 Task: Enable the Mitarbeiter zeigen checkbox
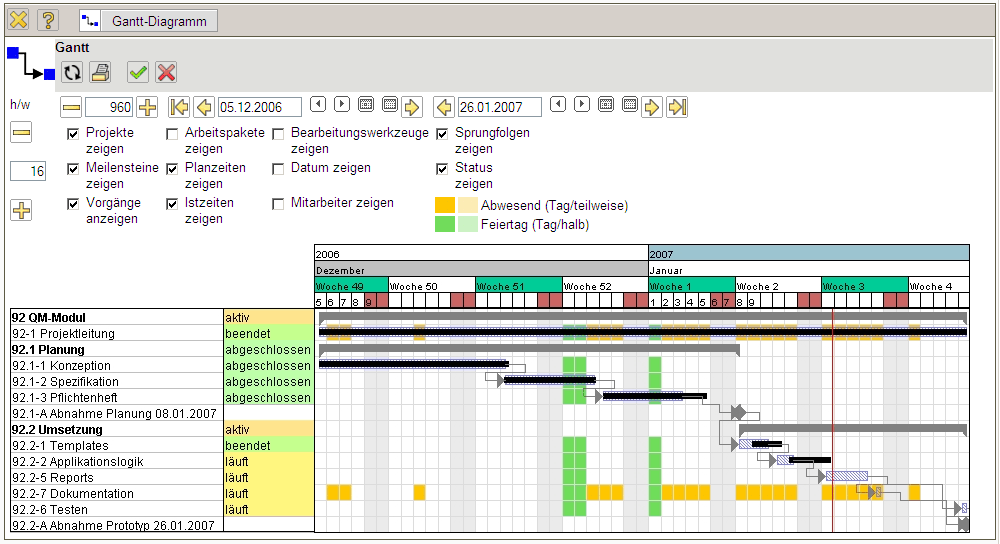[x=278, y=203]
